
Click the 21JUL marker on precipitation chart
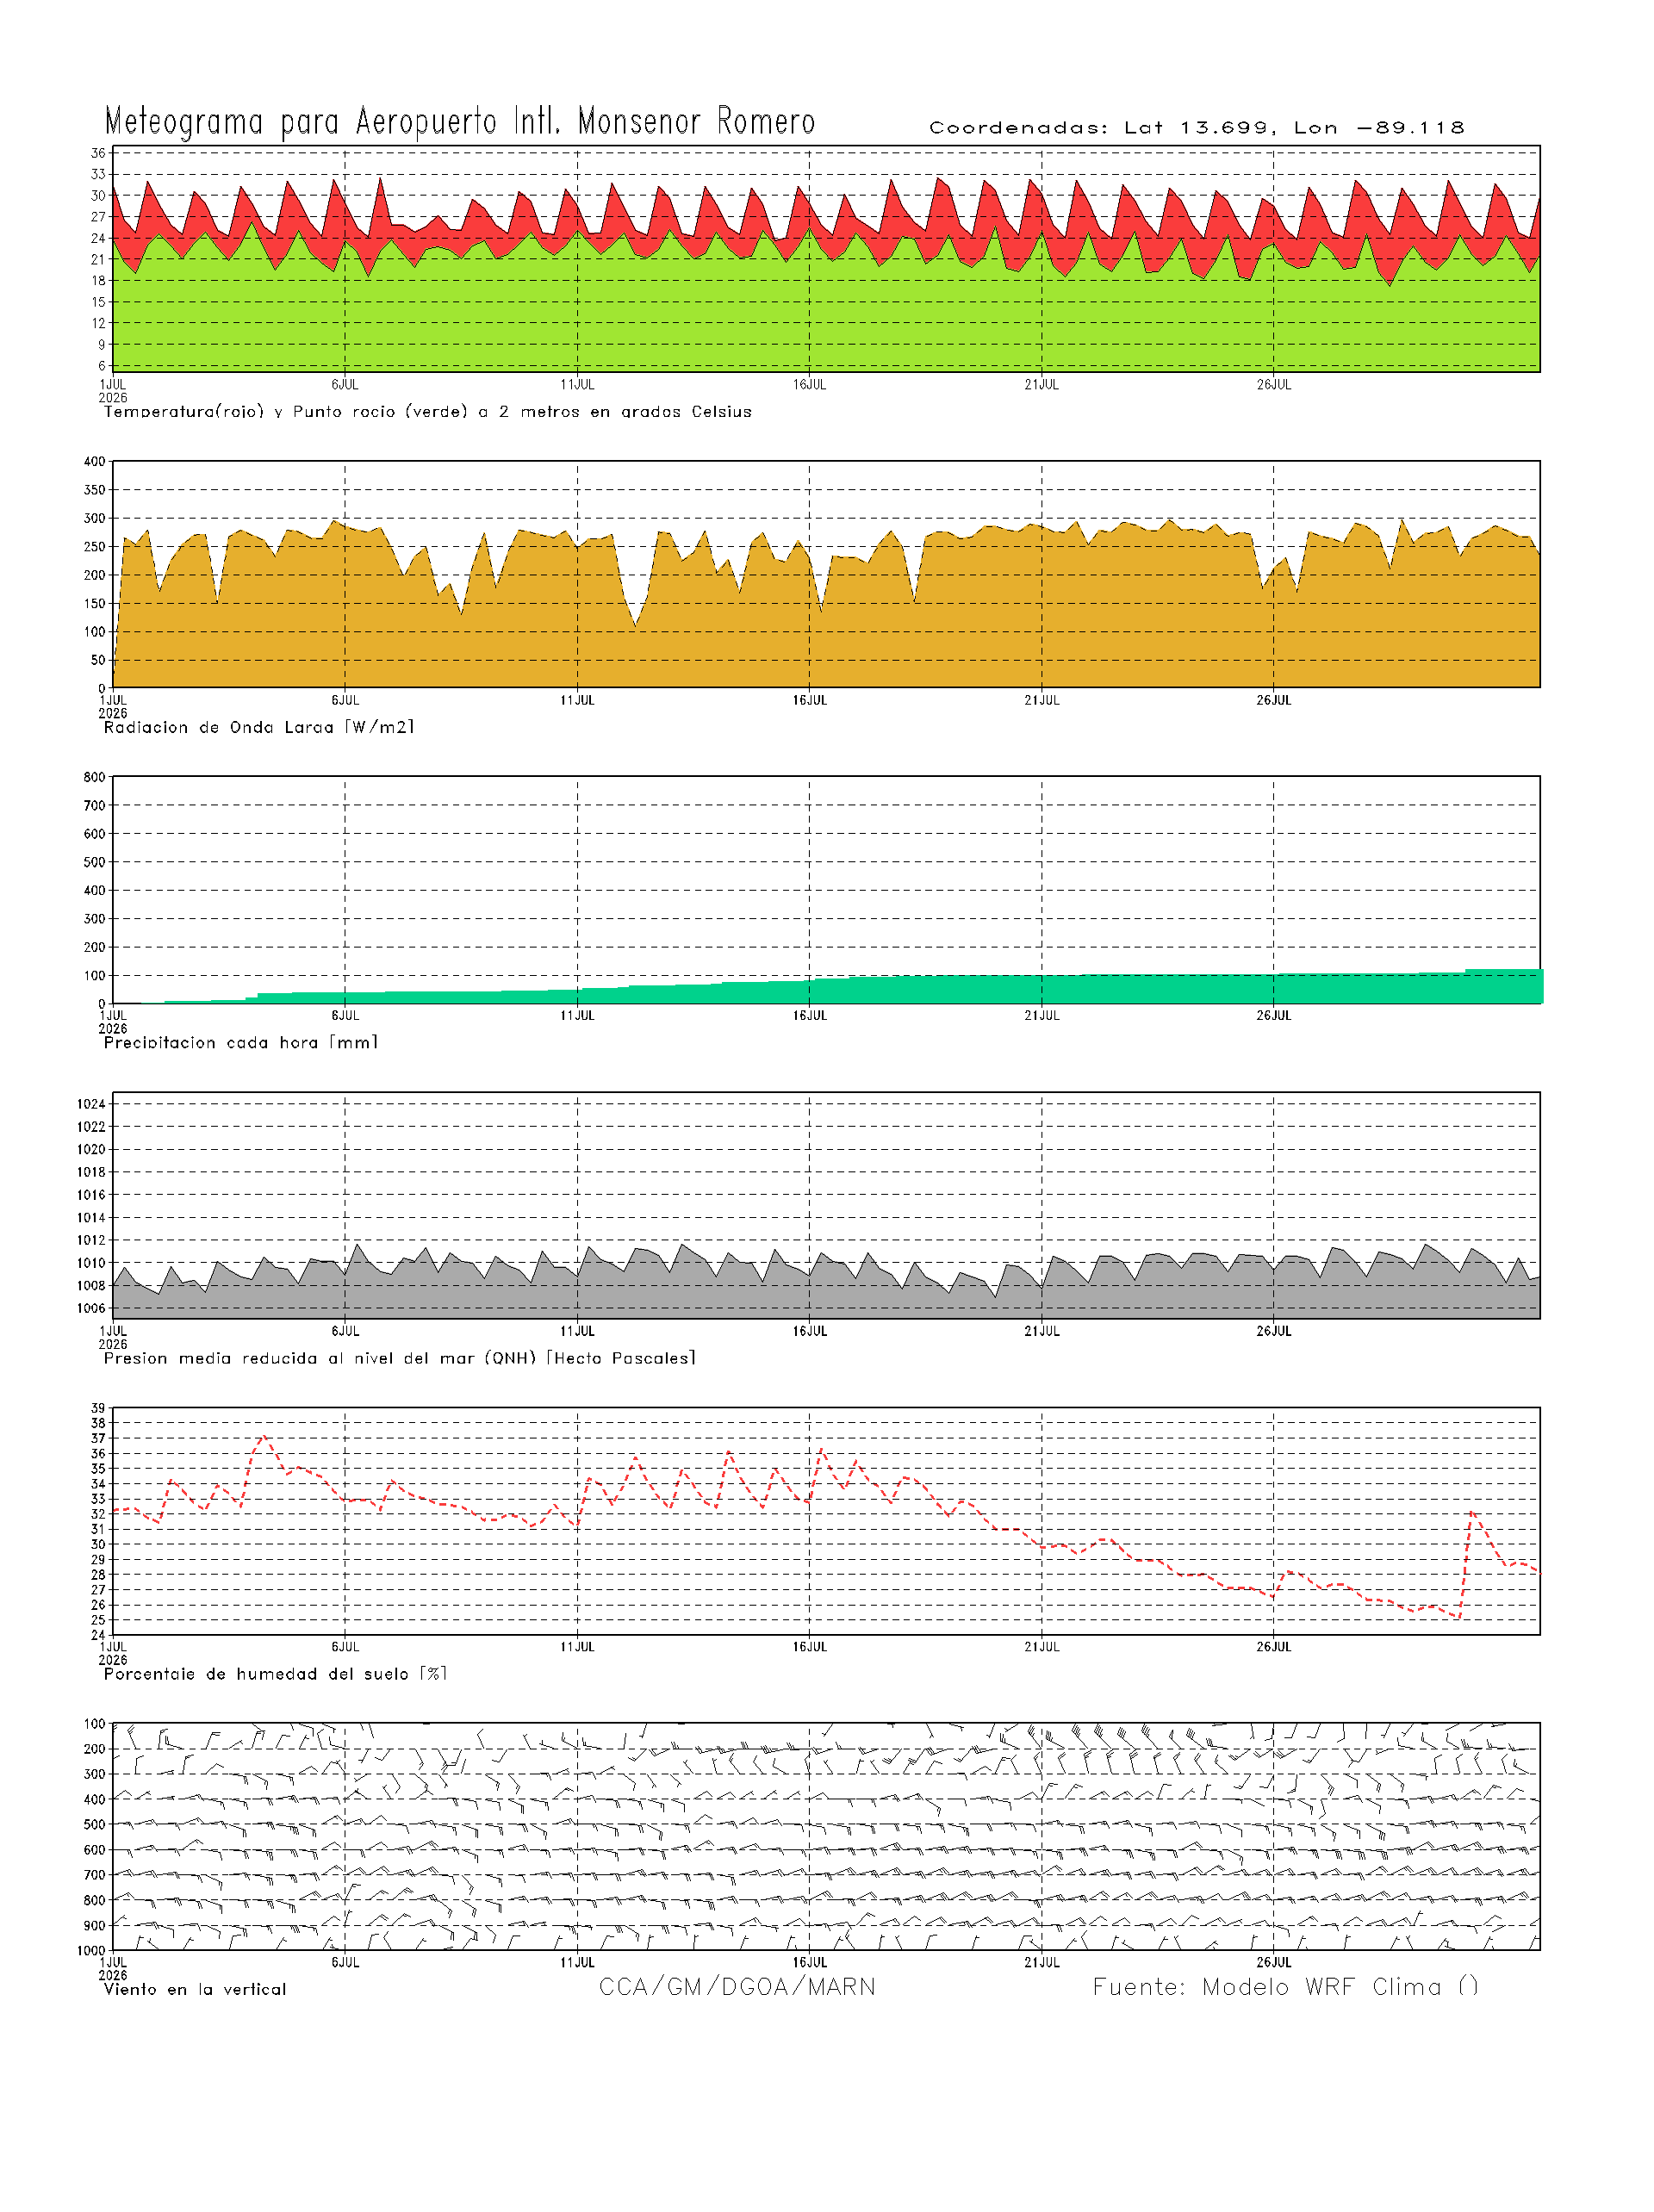click(1041, 1016)
